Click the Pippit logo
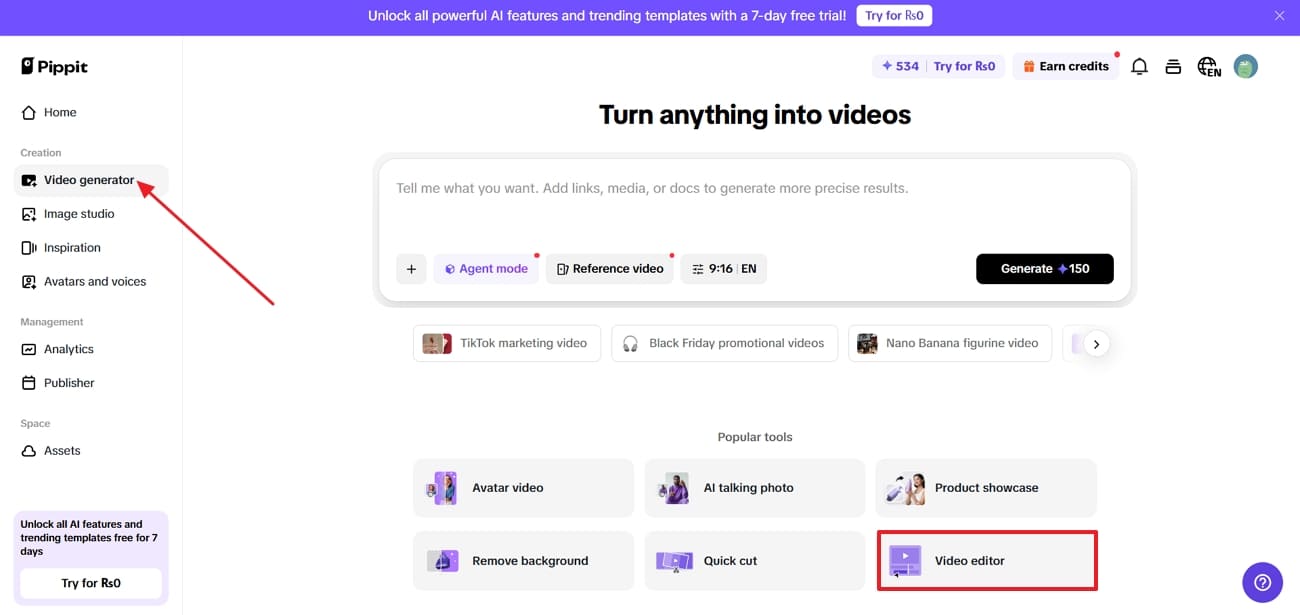Image resolution: width=1300 pixels, height=615 pixels. (x=53, y=66)
